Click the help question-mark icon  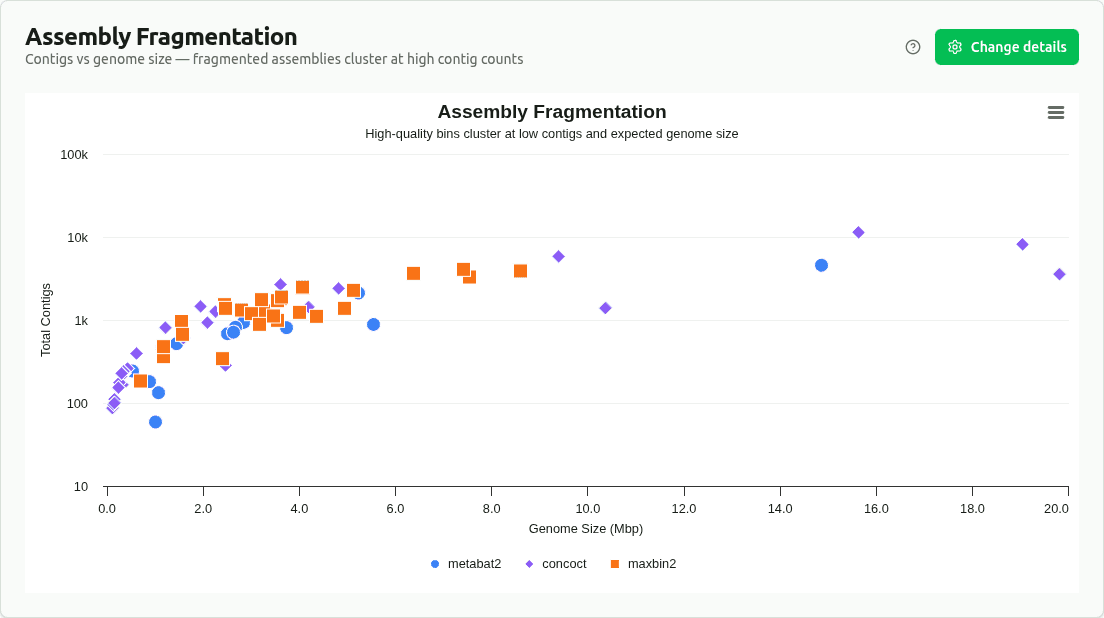coord(912,46)
